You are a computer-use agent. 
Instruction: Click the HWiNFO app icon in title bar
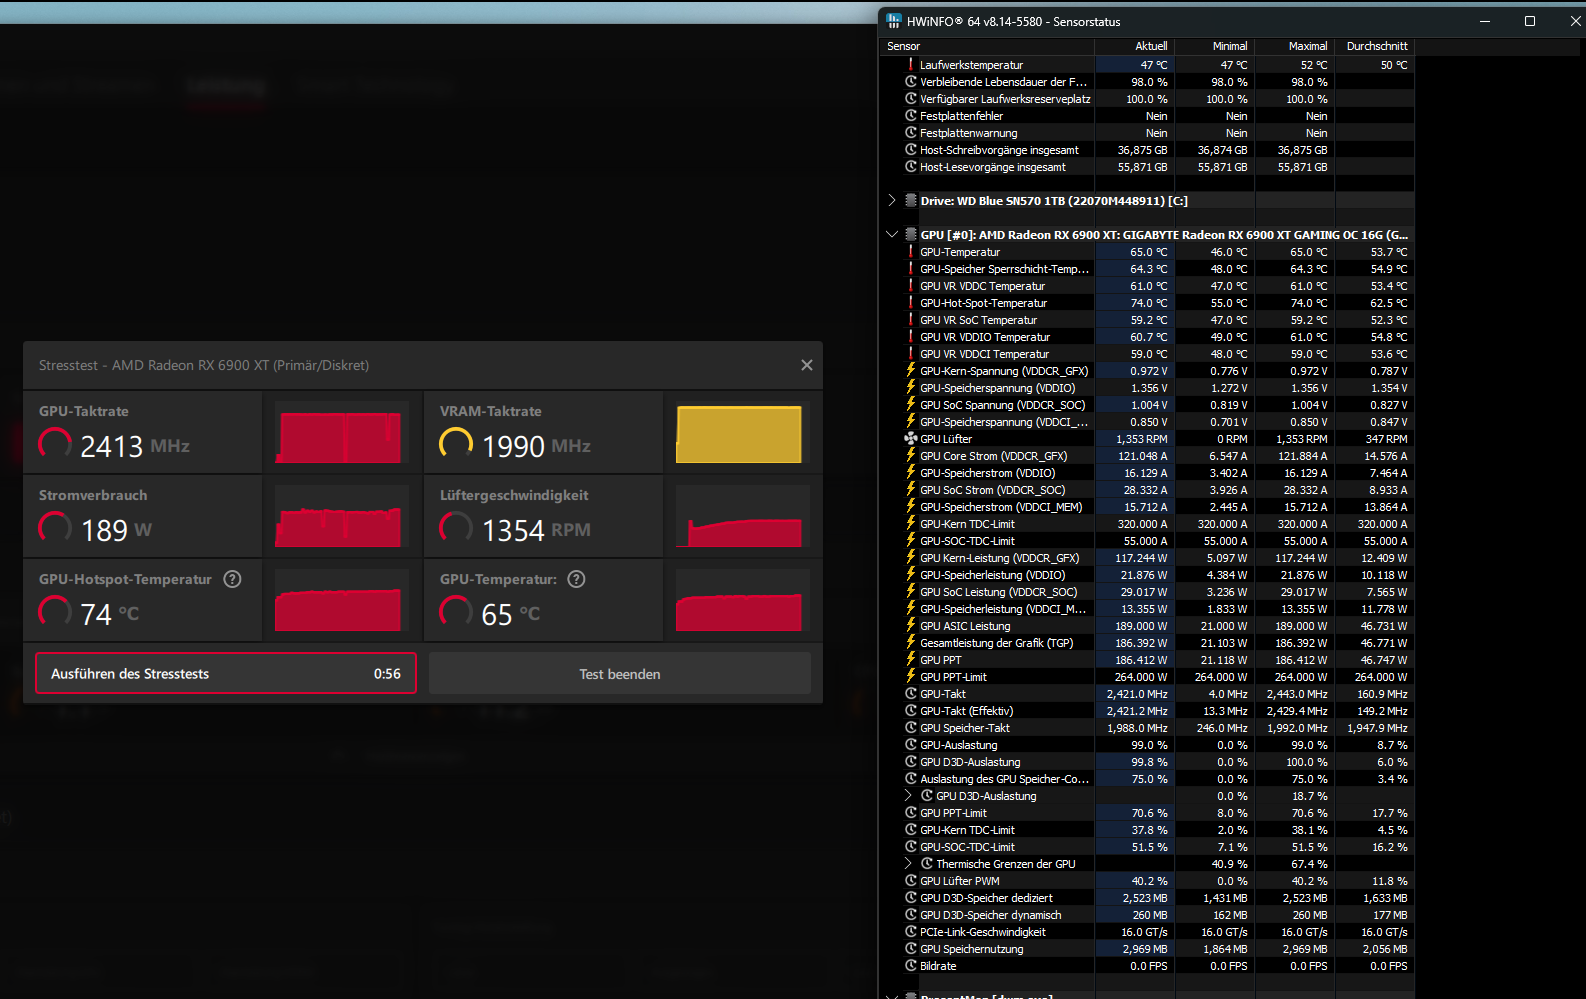pos(893,21)
